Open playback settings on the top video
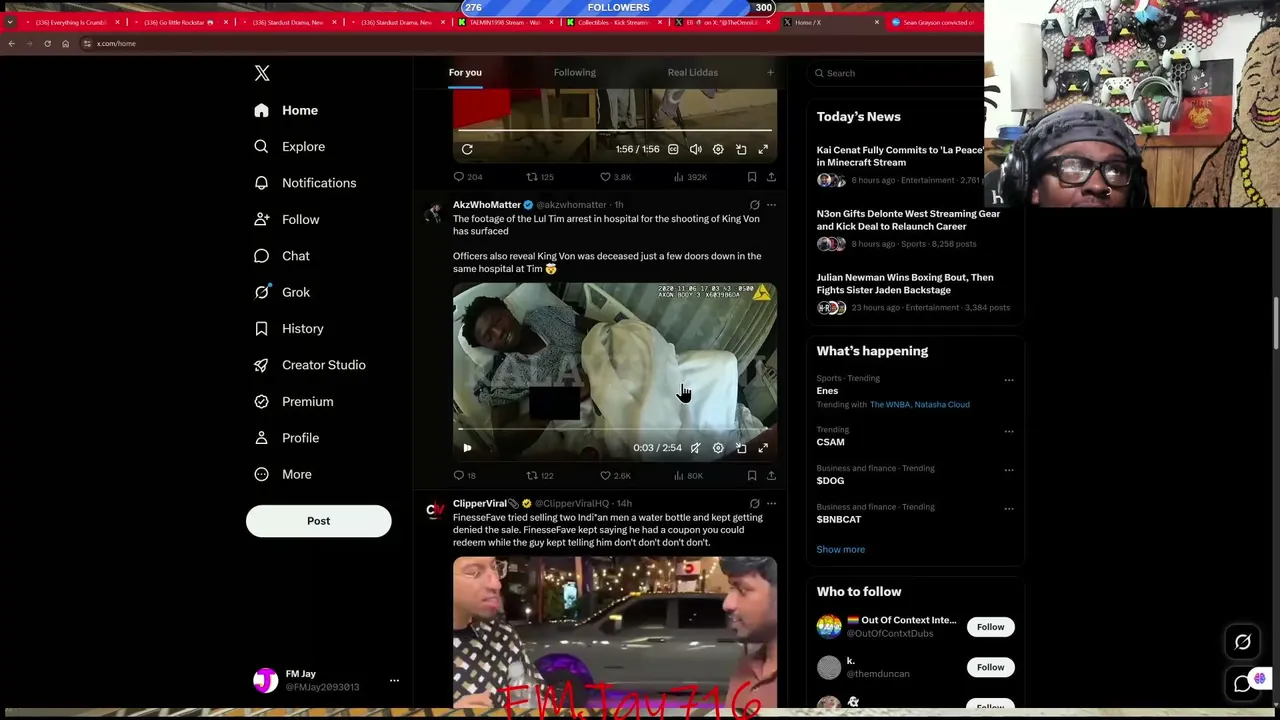This screenshot has width=1280, height=720. 718,149
